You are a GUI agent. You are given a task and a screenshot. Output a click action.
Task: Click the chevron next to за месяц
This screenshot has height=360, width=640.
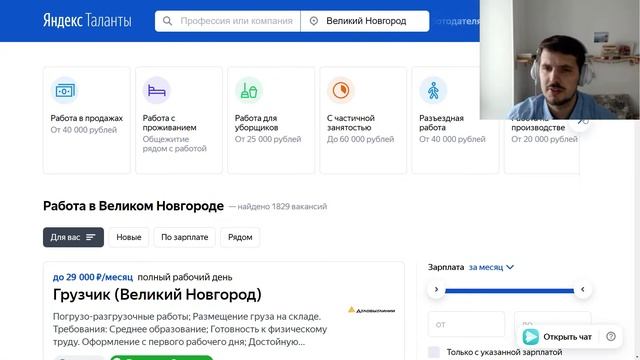click(x=510, y=267)
